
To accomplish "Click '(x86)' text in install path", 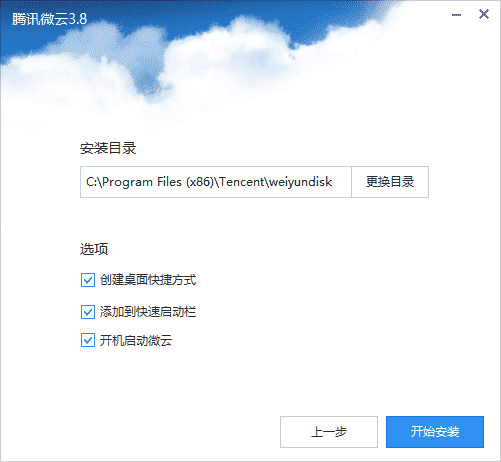I will [200, 182].
